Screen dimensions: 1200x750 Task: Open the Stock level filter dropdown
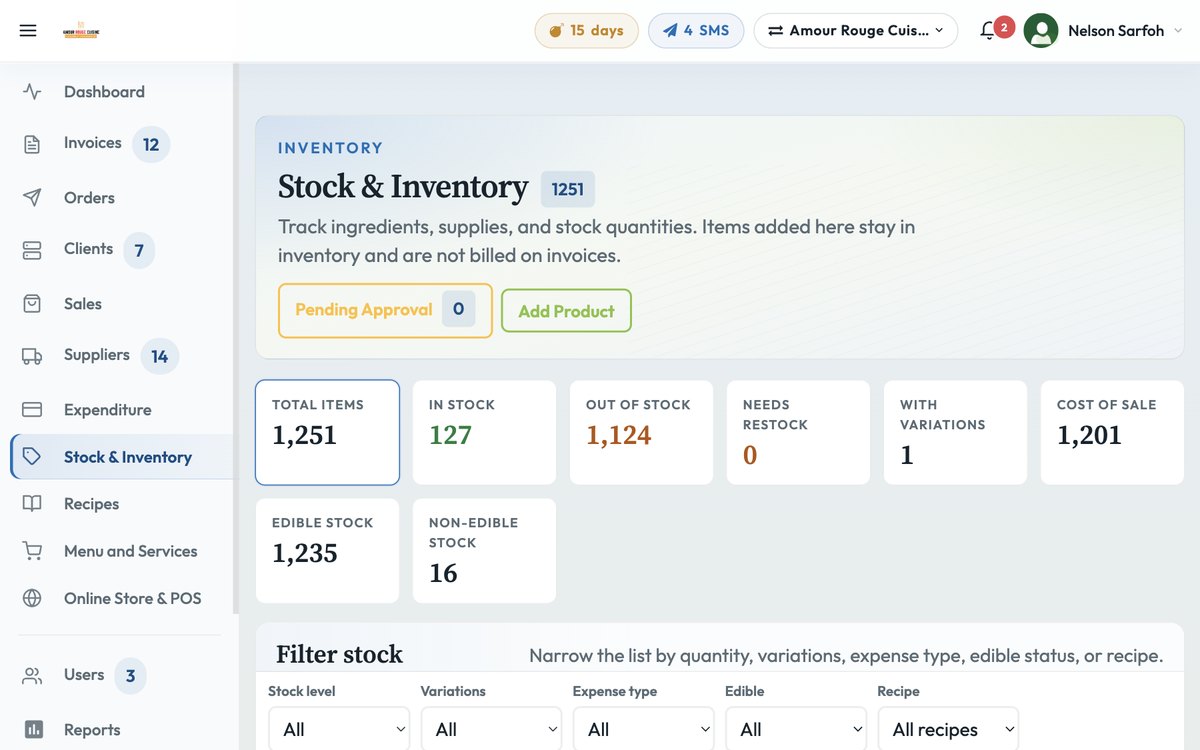(x=339, y=730)
